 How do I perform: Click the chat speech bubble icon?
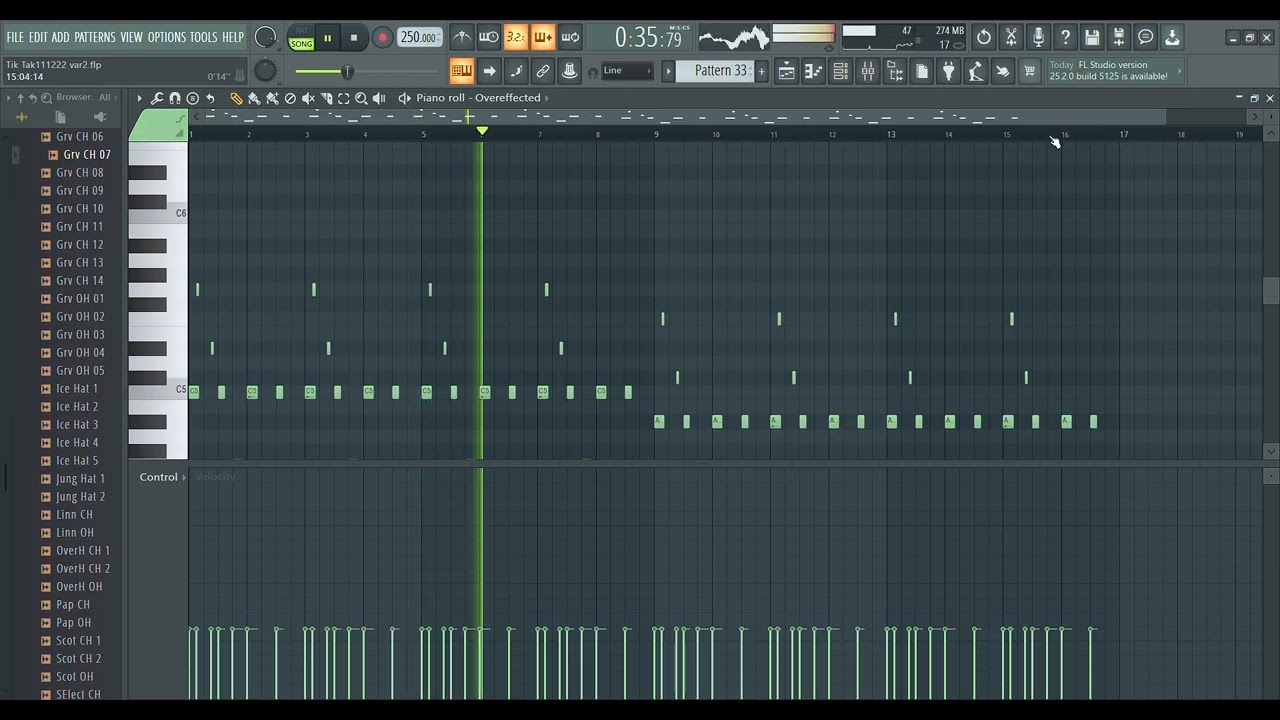[1146, 38]
